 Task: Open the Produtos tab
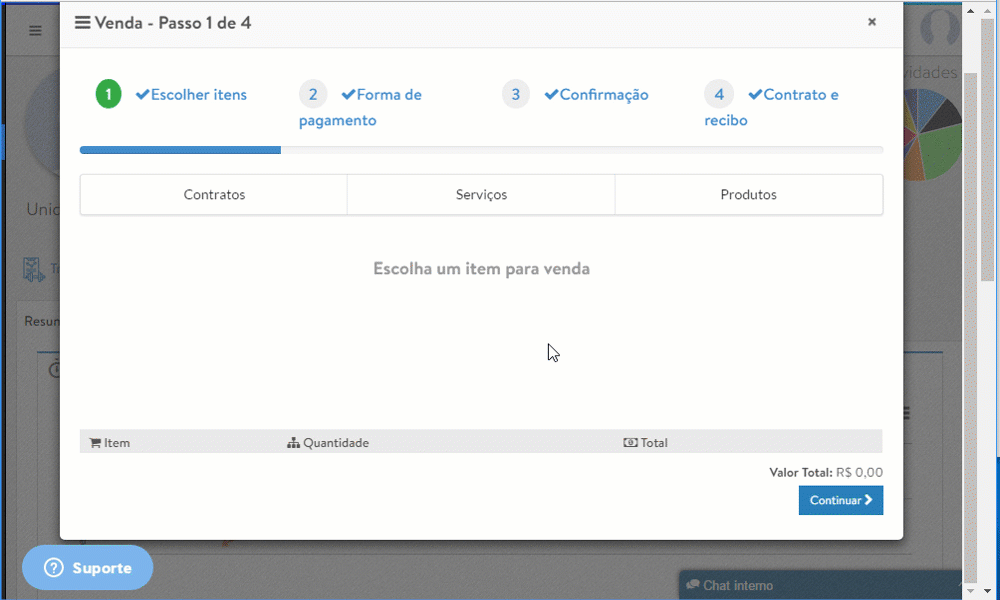pyautogui.click(x=748, y=195)
